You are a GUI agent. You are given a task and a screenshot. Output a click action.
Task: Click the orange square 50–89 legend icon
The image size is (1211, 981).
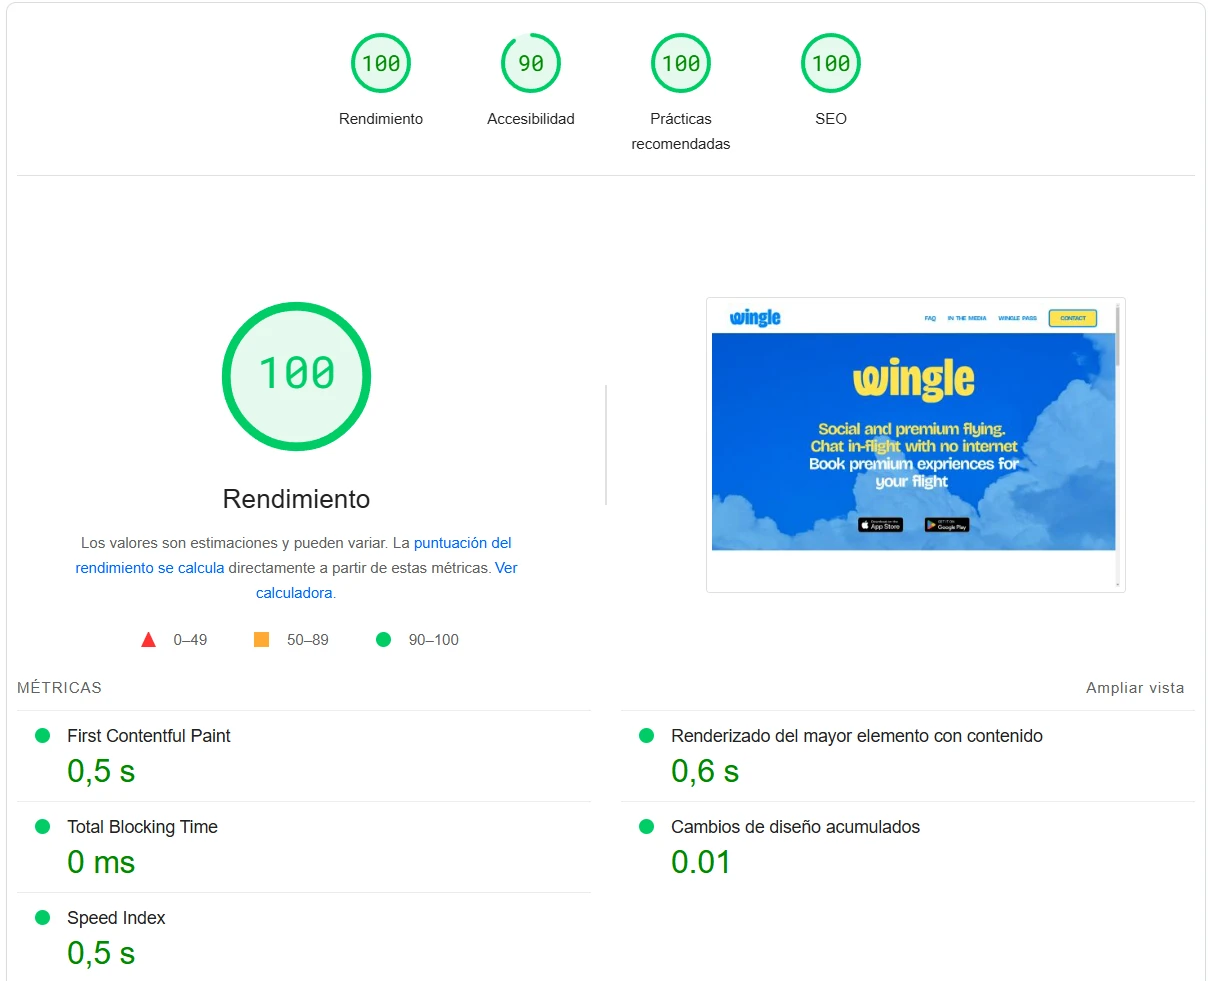261,640
